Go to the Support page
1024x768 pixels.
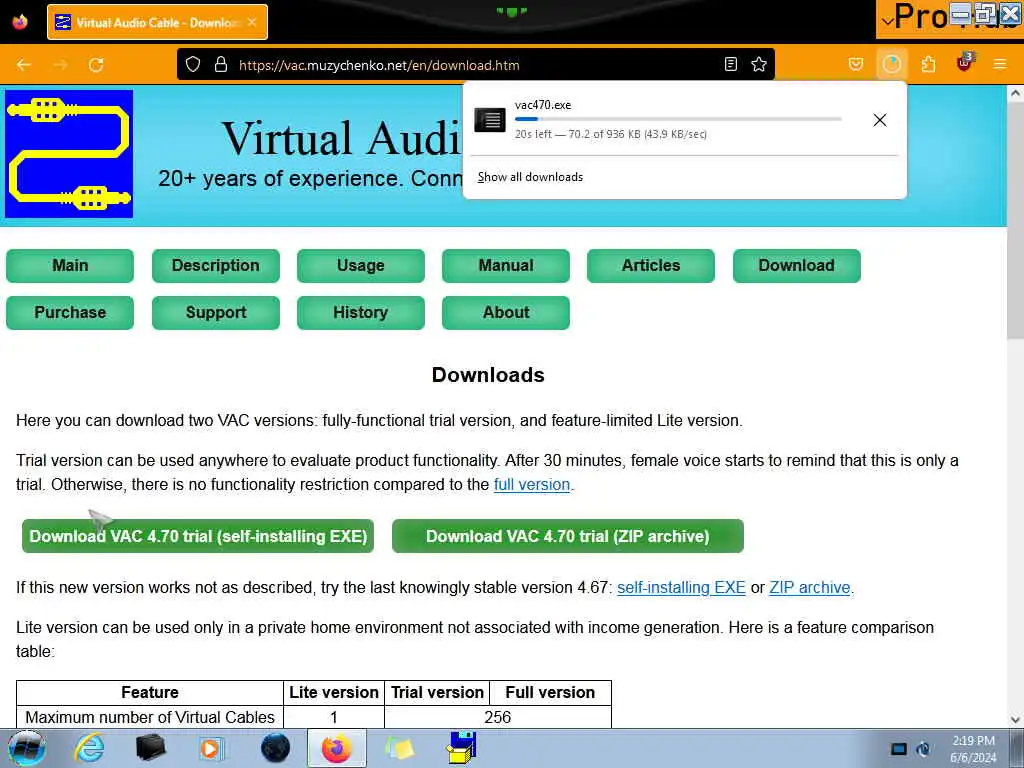[216, 313]
